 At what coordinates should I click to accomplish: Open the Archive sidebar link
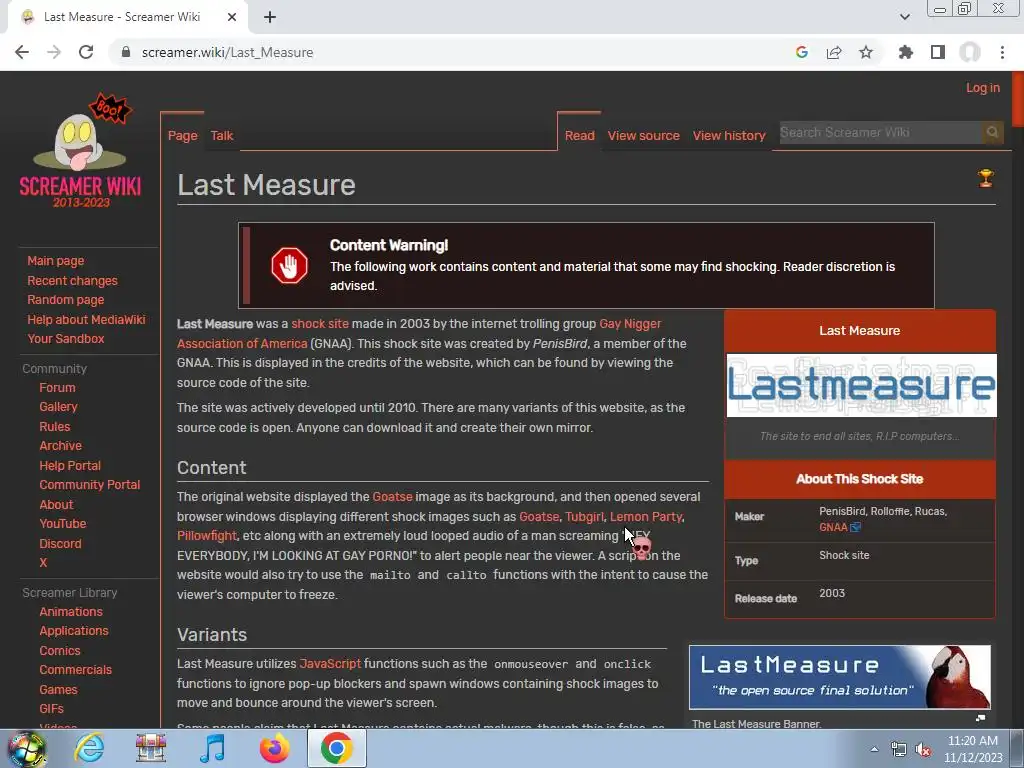click(60, 445)
